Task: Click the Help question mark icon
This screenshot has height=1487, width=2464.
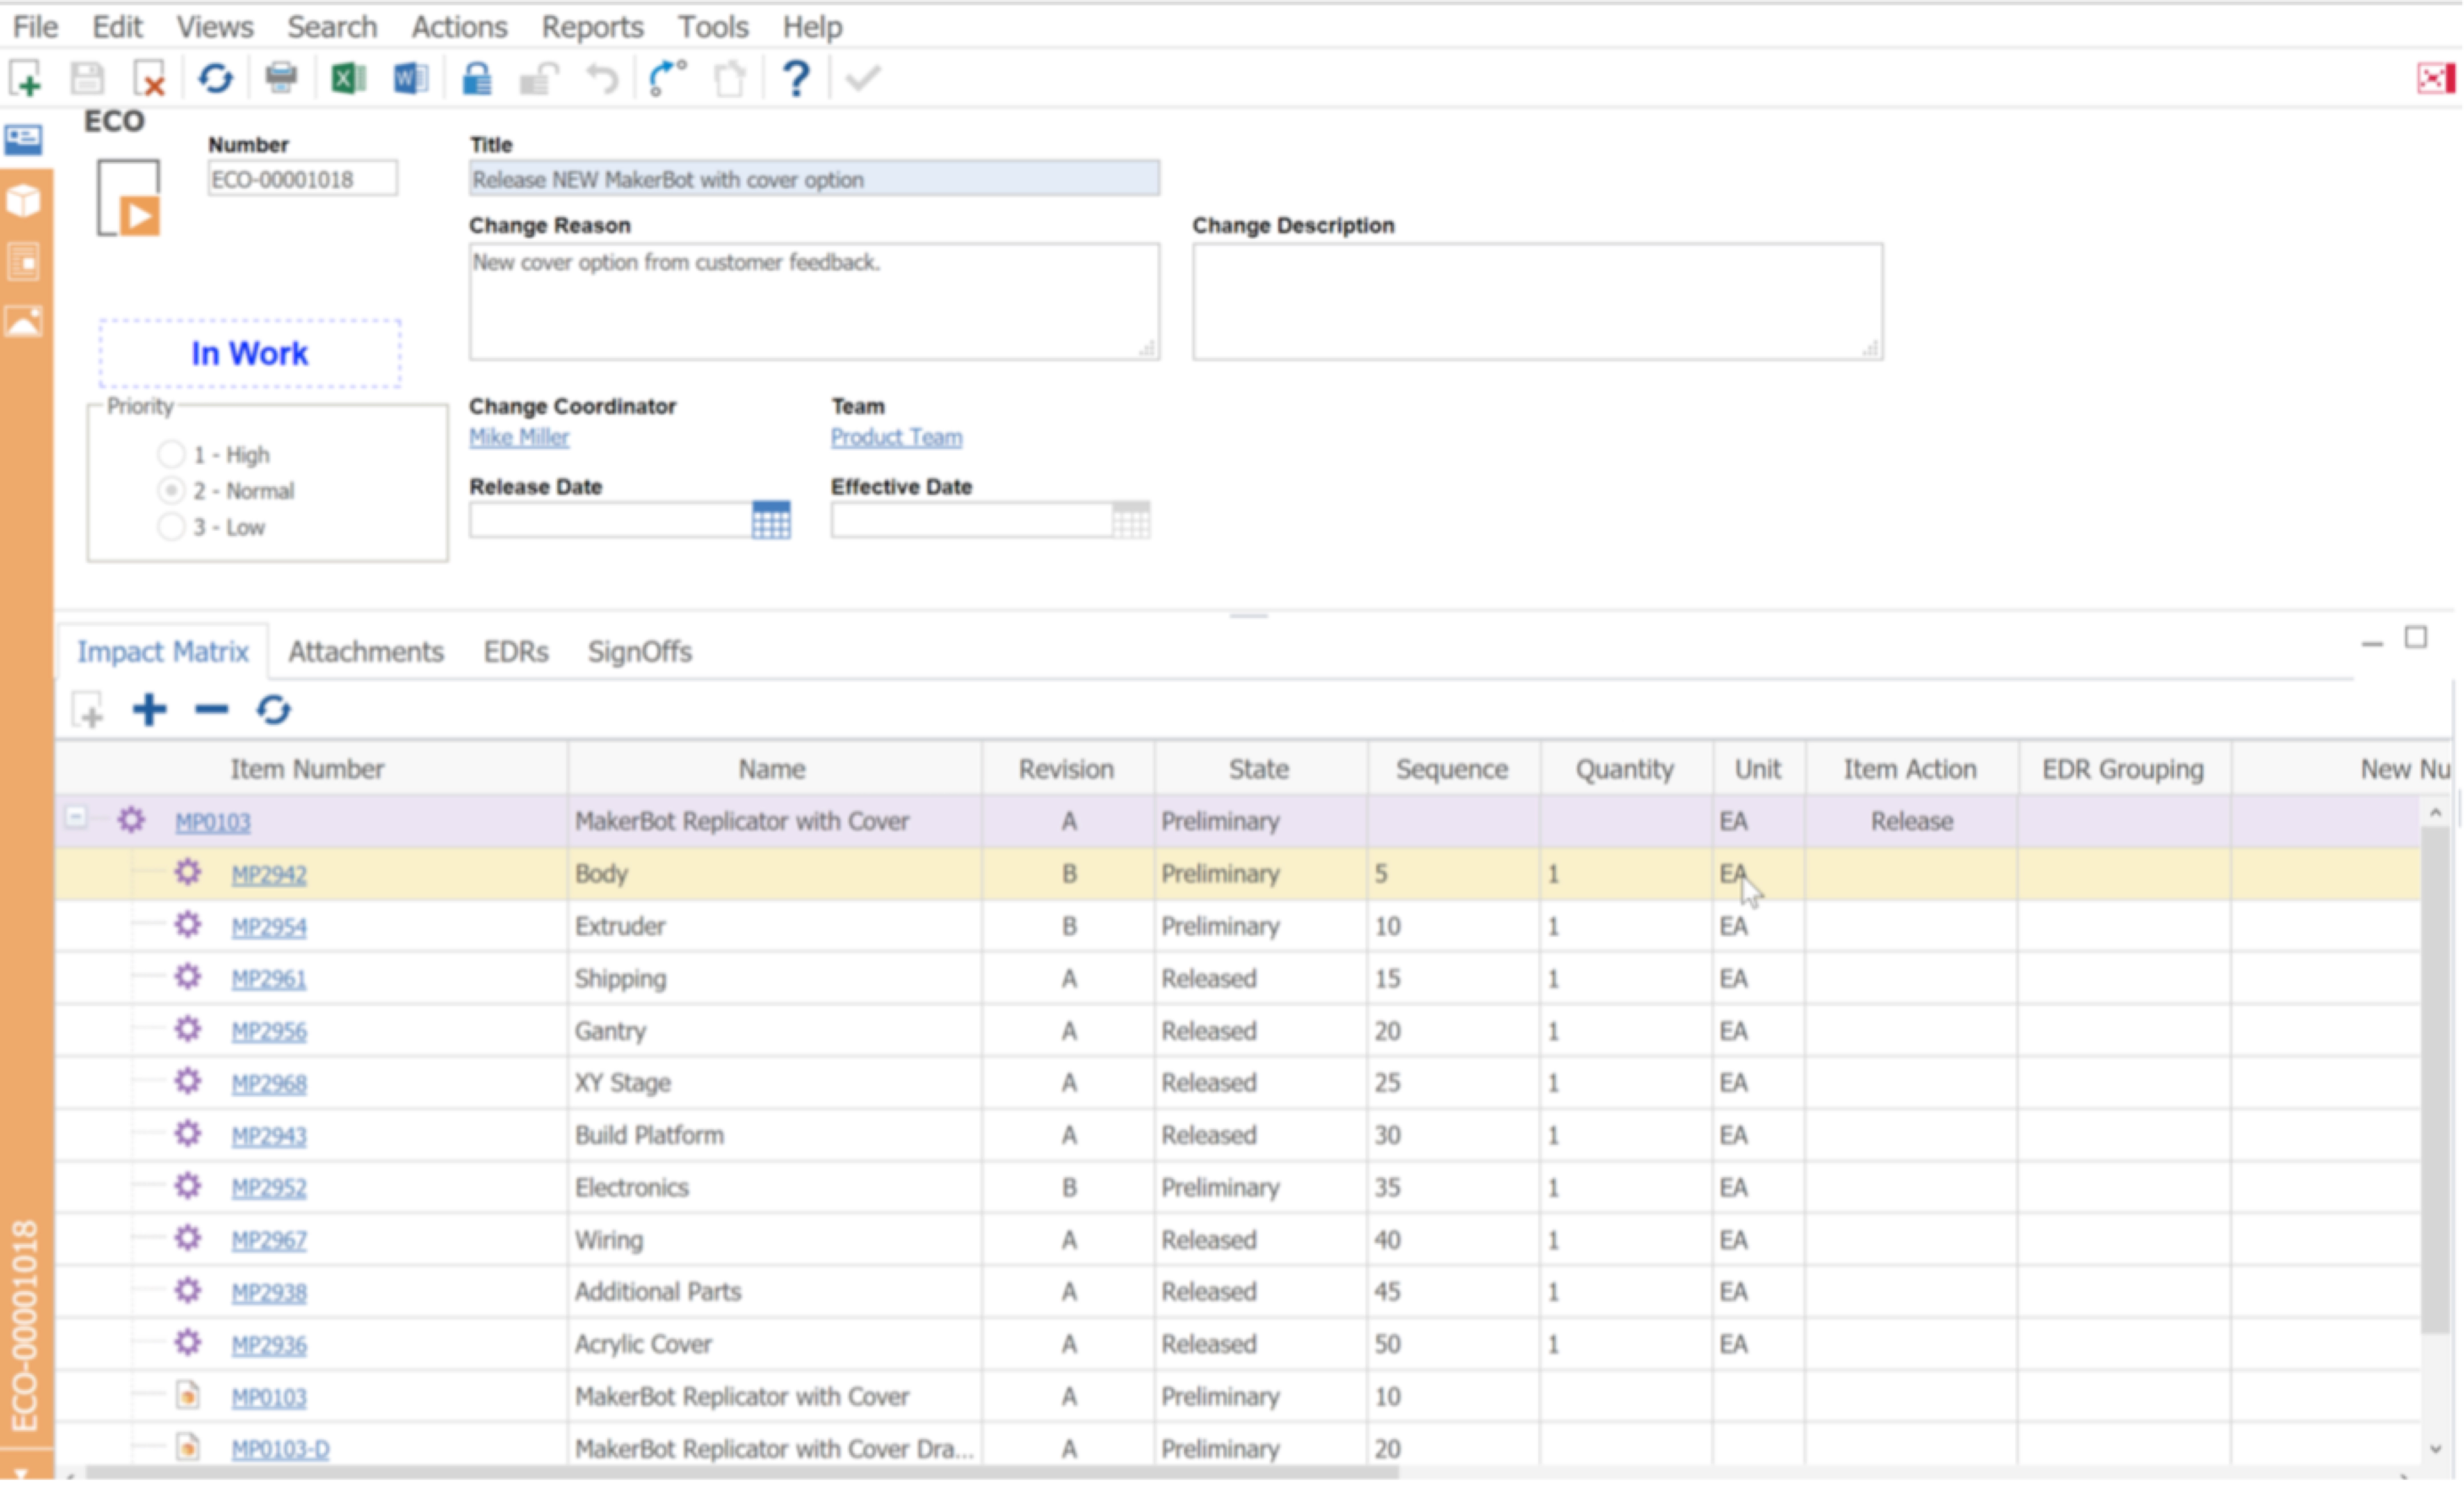Action: point(796,78)
